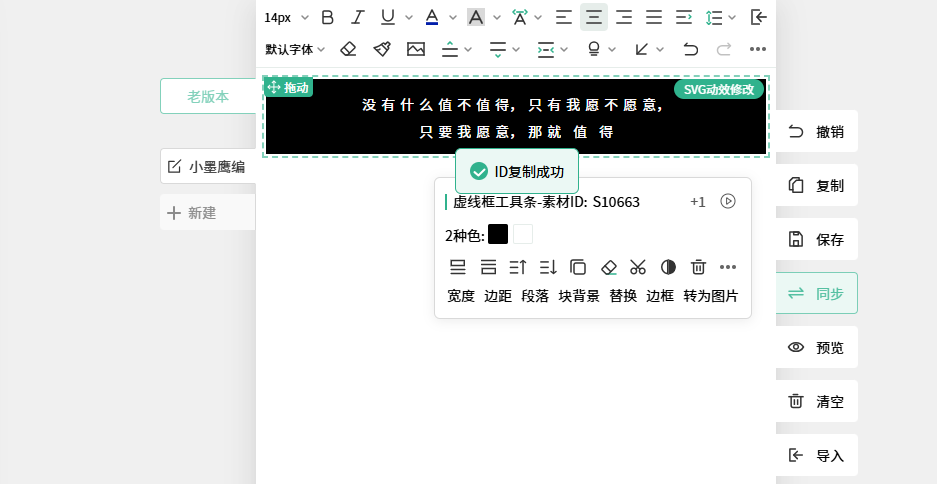Viewport: 937px width, 484px height.
Task: Open the toolbar more options ellipsis
Action: coord(758,49)
